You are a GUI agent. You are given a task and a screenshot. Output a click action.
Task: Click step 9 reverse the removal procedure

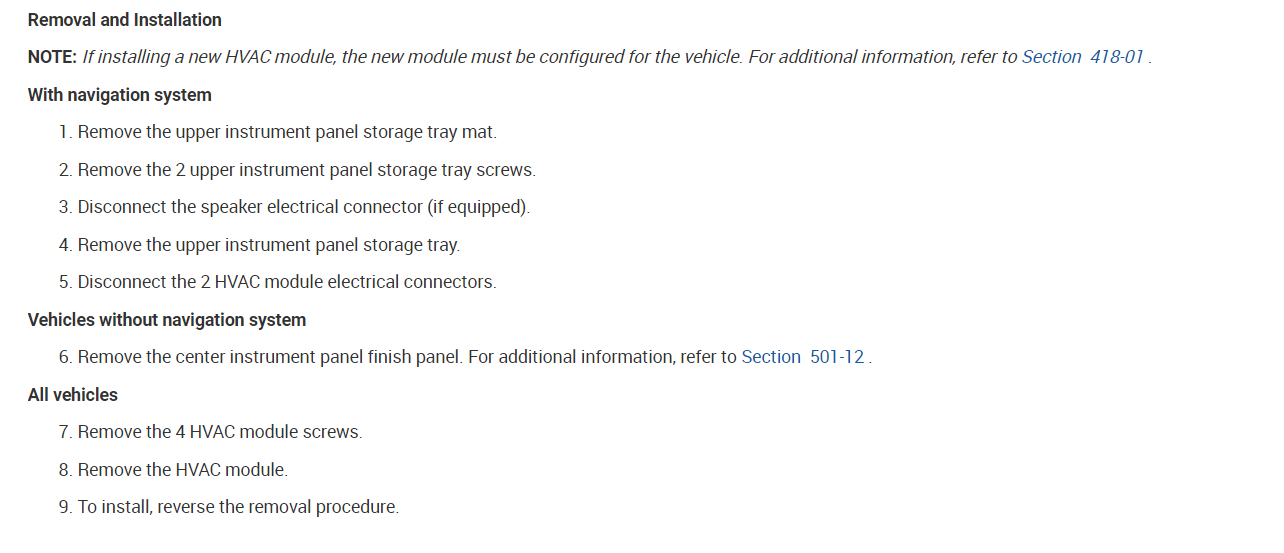pos(238,507)
